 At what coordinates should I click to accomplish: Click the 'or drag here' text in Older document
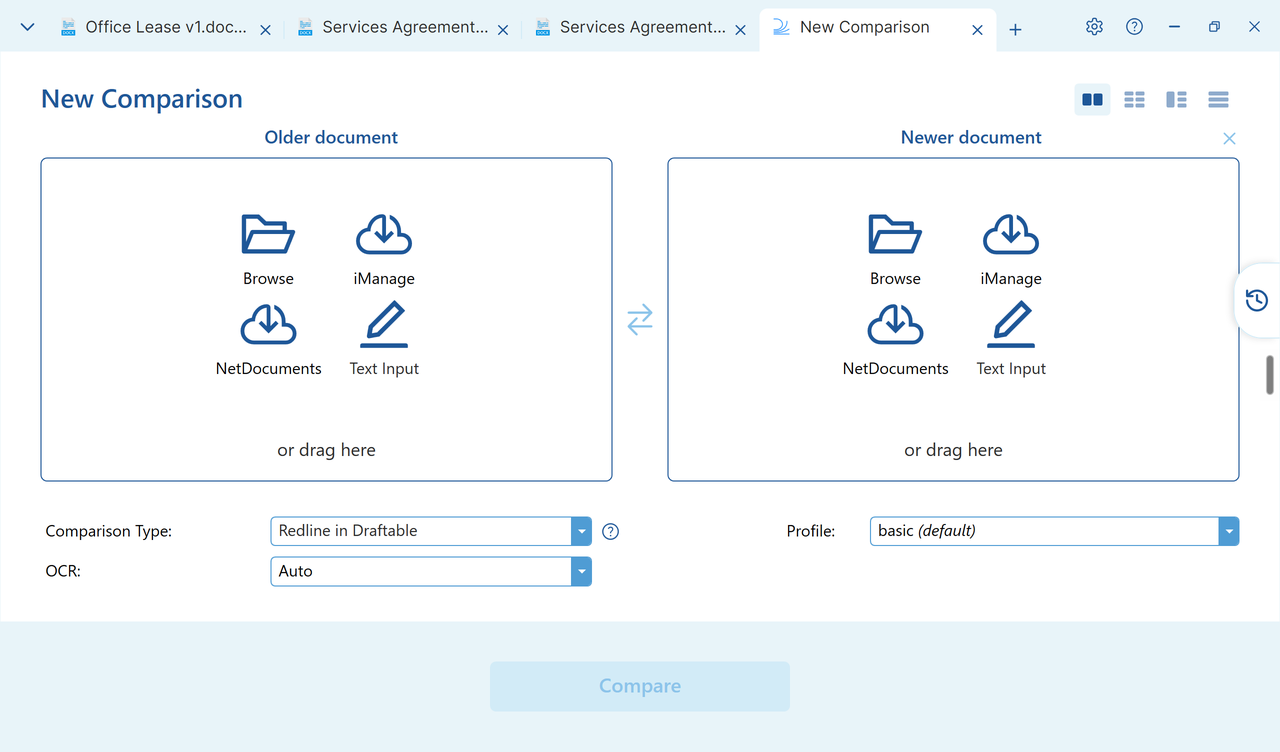point(326,450)
